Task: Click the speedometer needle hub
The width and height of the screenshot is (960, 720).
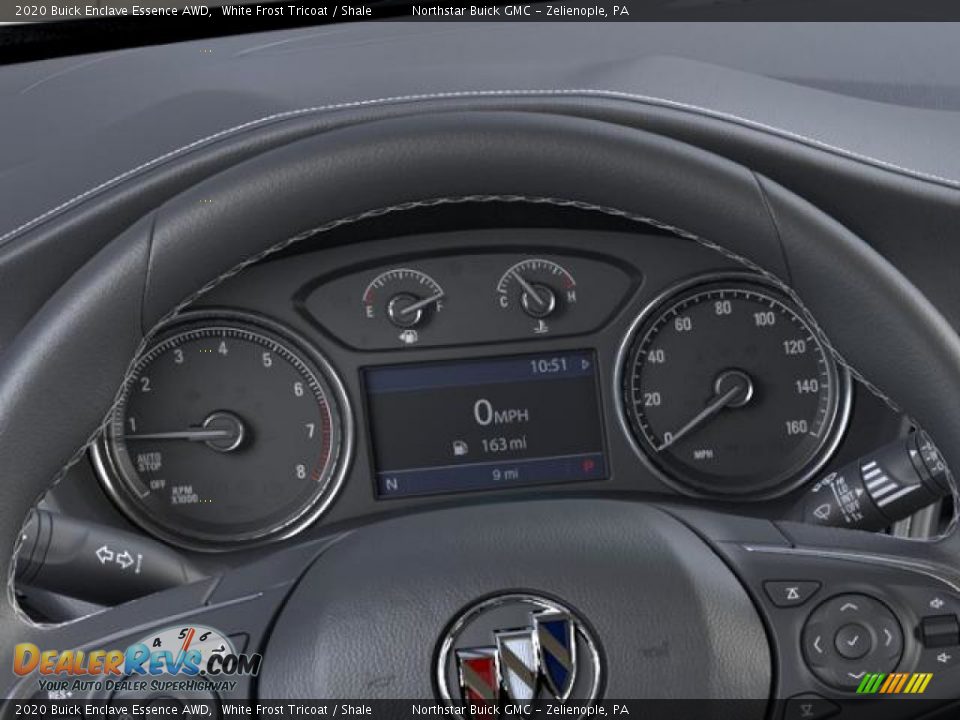Action: [x=733, y=389]
